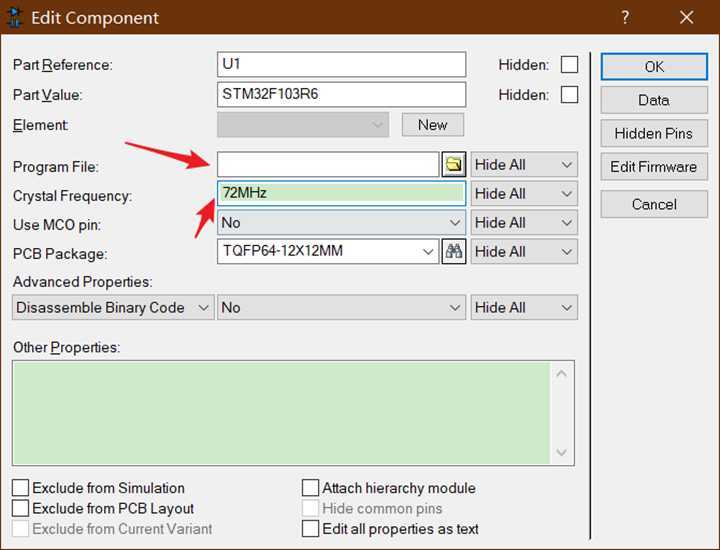720x550 pixels.
Task: Toggle Hidden checkbox for Part Value
Action: [x=569, y=95]
